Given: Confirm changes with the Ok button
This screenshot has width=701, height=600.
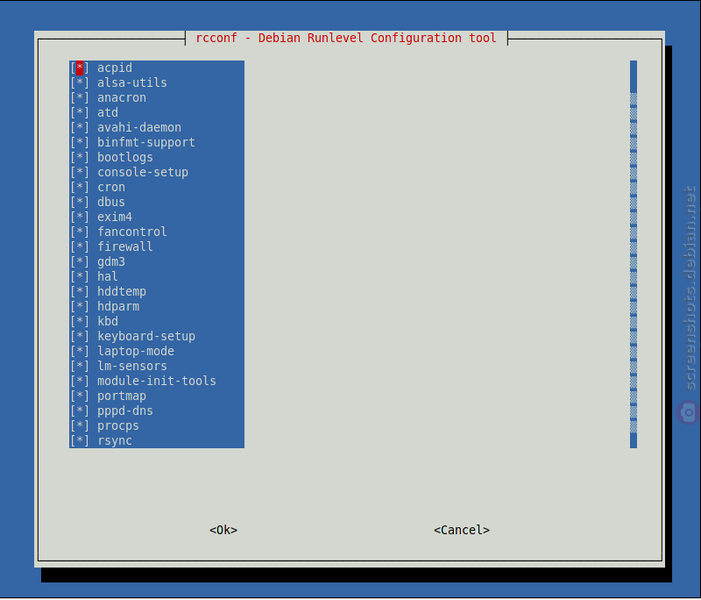Looking at the screenshot, I should coord(224,530).
